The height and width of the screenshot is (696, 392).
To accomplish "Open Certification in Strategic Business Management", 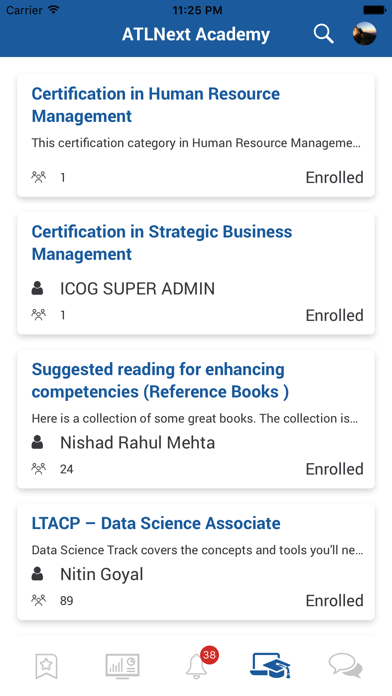I will (162, 242).
